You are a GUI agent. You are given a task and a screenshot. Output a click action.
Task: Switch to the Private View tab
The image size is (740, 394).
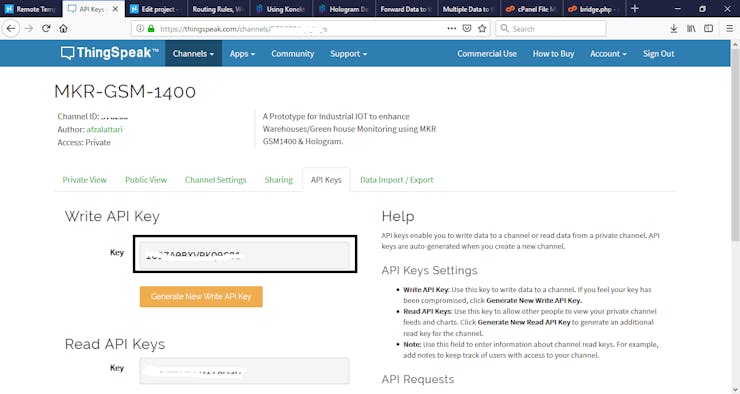84,180
